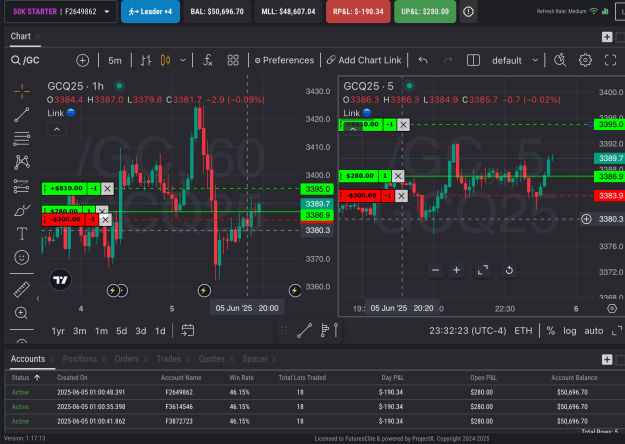This screenshot has height=444, width=625.
Task: Toggle the ETH session setting
Action: pos(523,331)
